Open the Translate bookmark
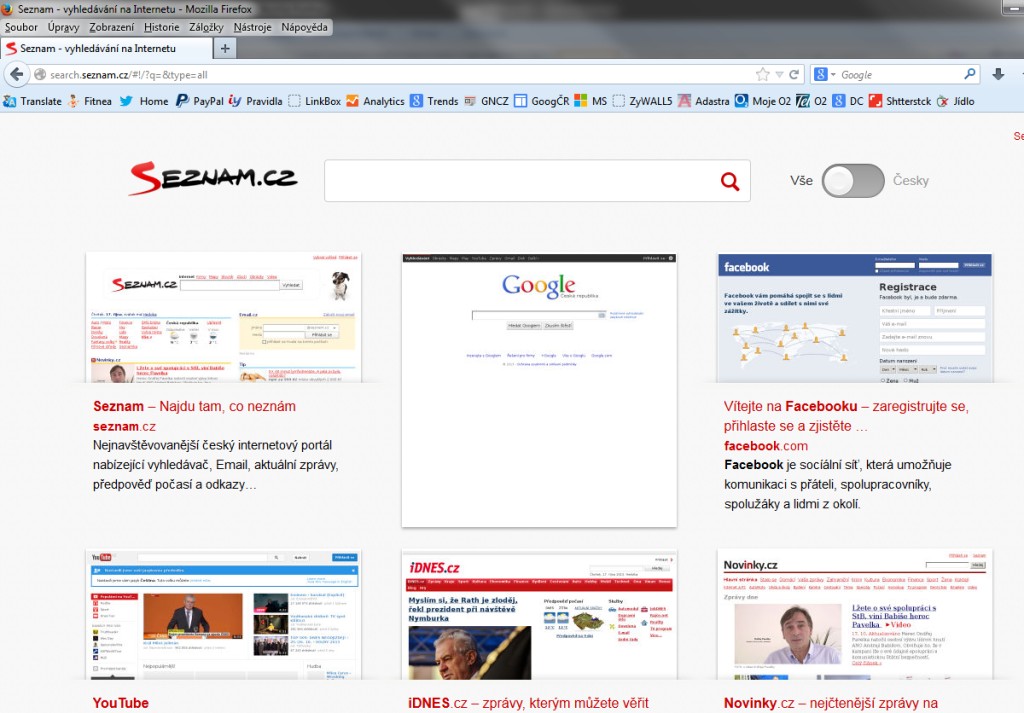 33,101
